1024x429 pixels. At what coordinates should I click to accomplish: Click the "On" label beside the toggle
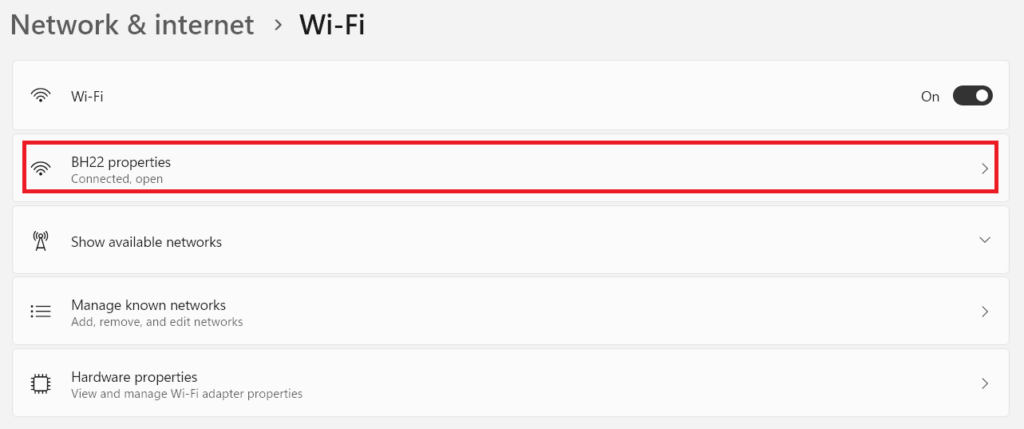[930, 97]
